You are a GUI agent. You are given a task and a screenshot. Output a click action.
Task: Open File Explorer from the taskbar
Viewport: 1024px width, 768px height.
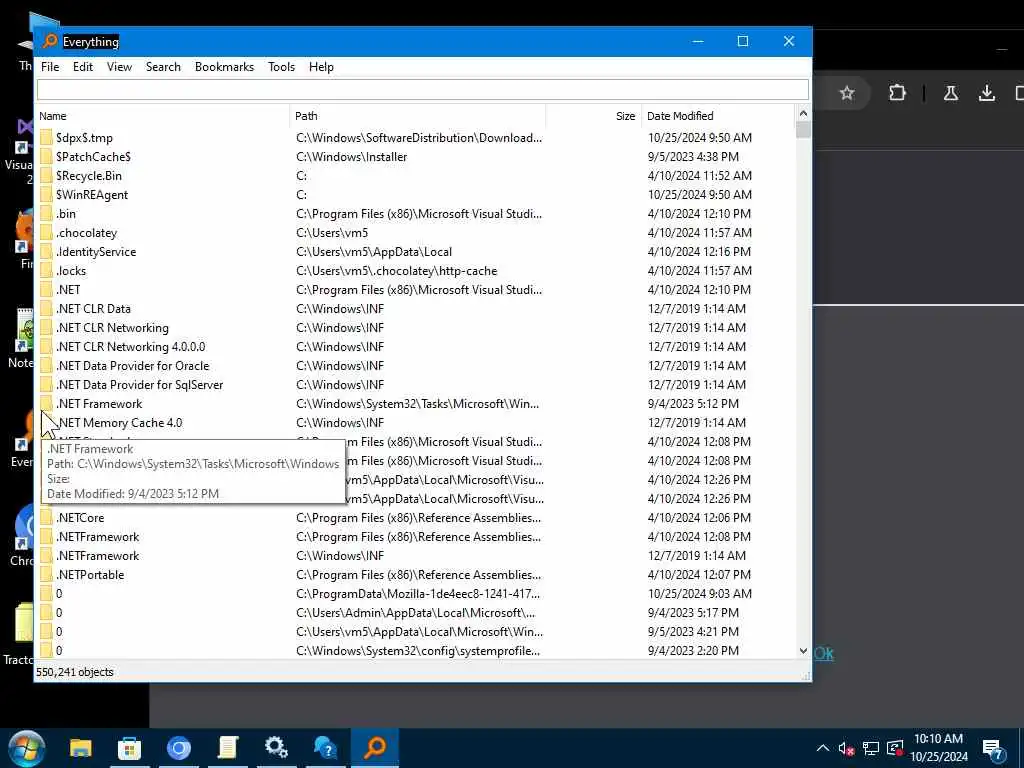[x=81, y=748]
